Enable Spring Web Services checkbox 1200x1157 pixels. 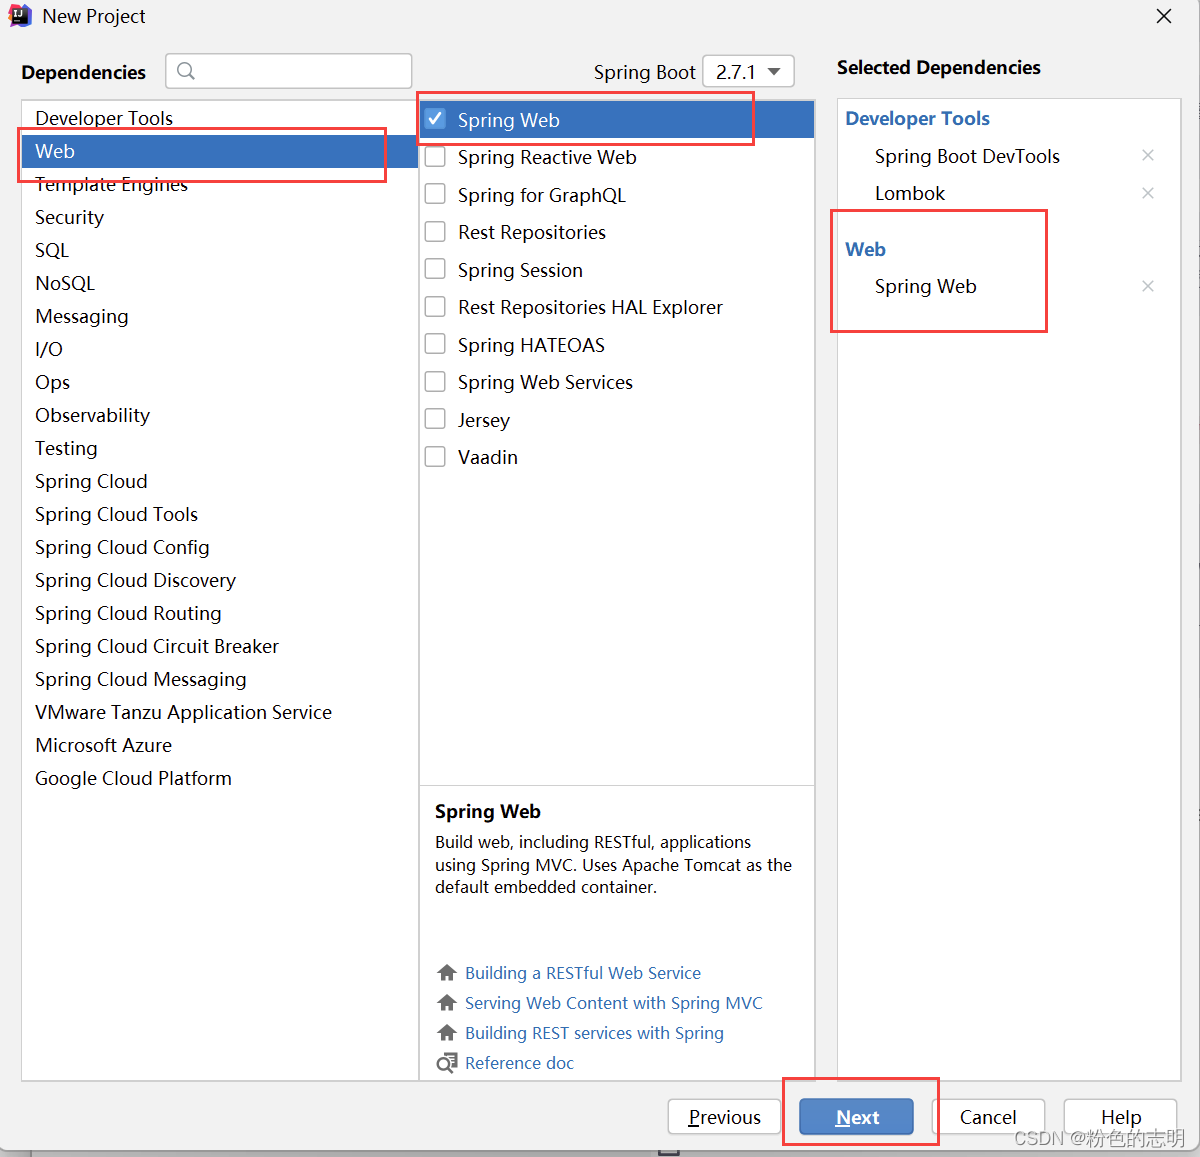coord(435,382)
